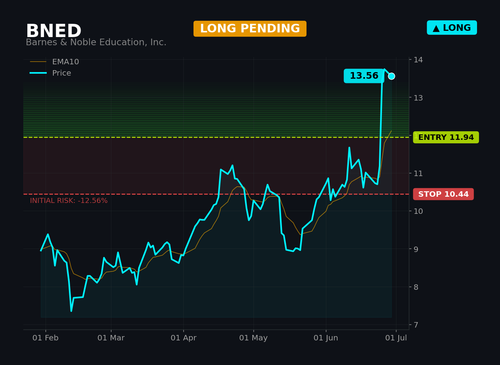Click the INITIAL RISK: -12.56% text

point(69,201)
